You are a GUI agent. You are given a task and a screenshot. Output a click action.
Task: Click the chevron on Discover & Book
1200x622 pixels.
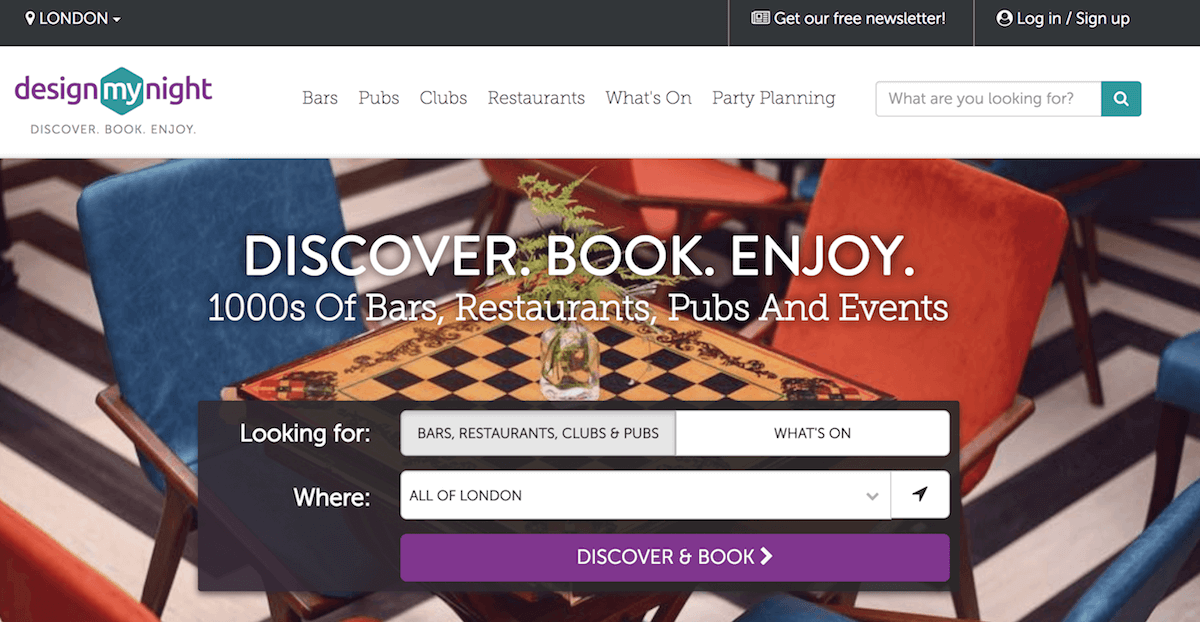pos(767,557)
